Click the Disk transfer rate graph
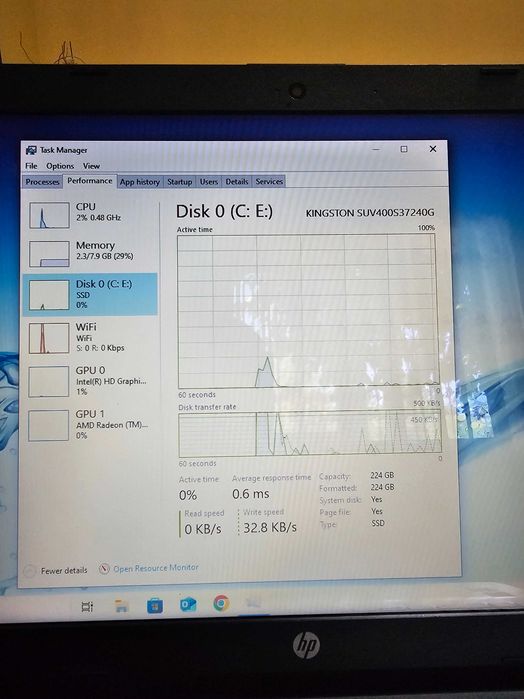The image size is (524, 699). point(309,434)
